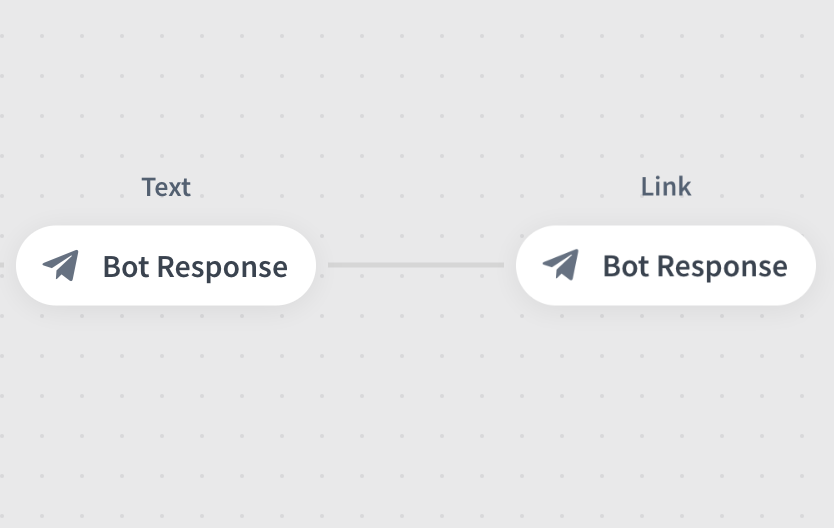The image size is (834, 528).
Task: Activate the white pill under the Link heading
Action: [x=666, y=265]
